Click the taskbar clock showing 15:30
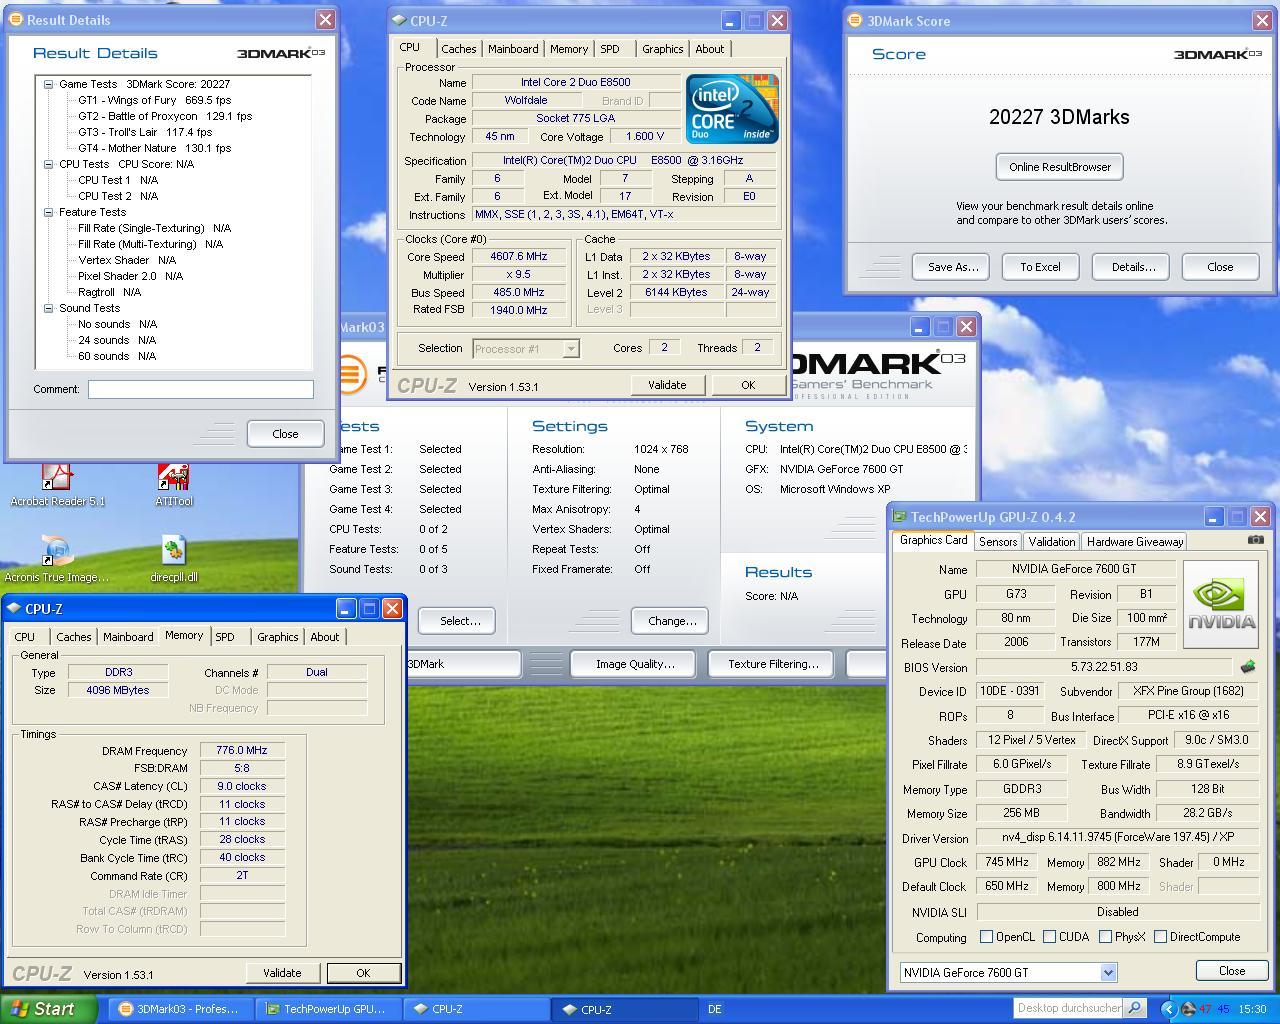Screen dimensions: 1280x1024 tap(1252, 1009)
